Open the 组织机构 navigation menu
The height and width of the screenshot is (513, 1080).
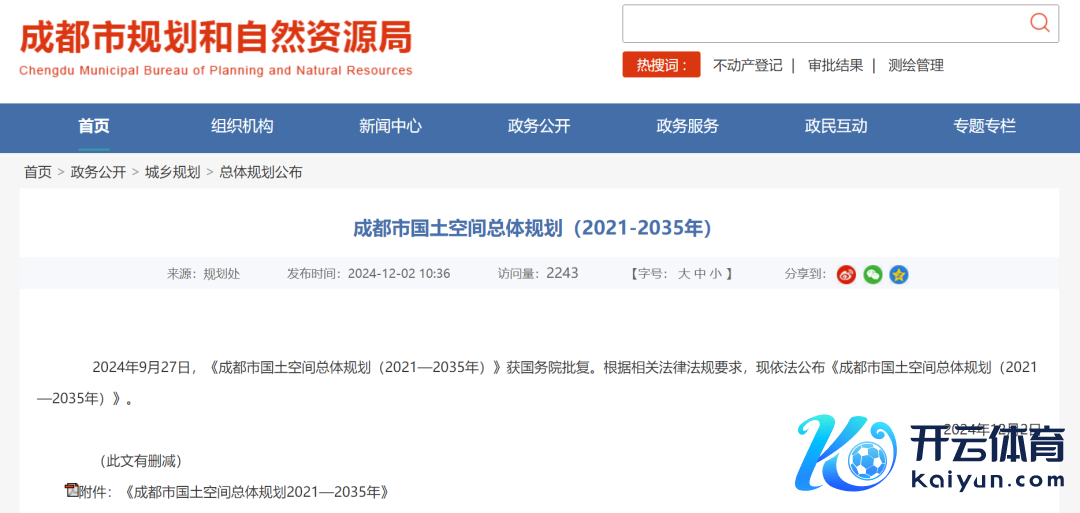coord(242,126)
